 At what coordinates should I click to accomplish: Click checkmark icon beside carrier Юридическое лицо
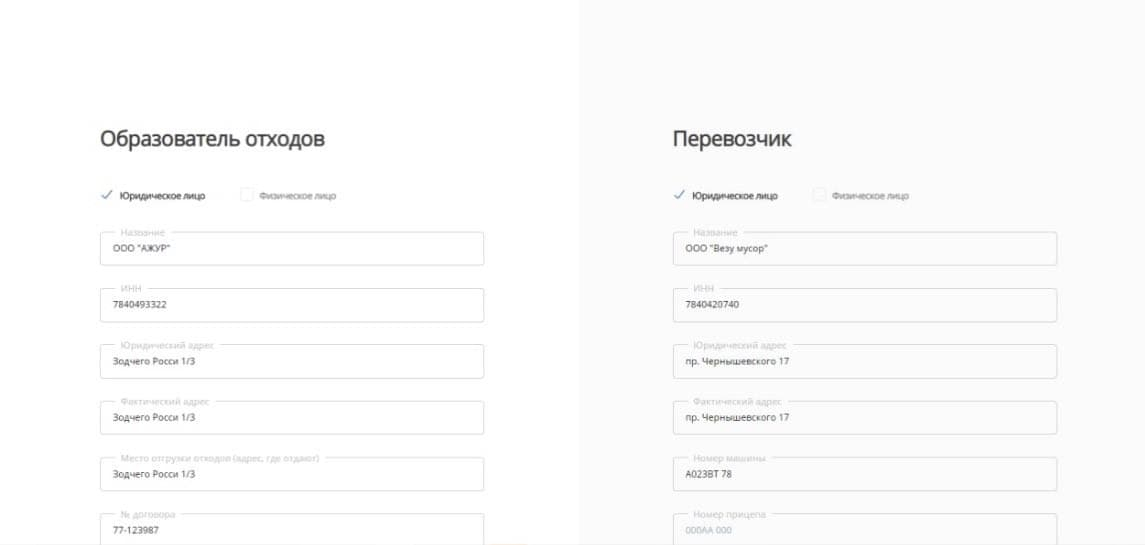(679, 195)
